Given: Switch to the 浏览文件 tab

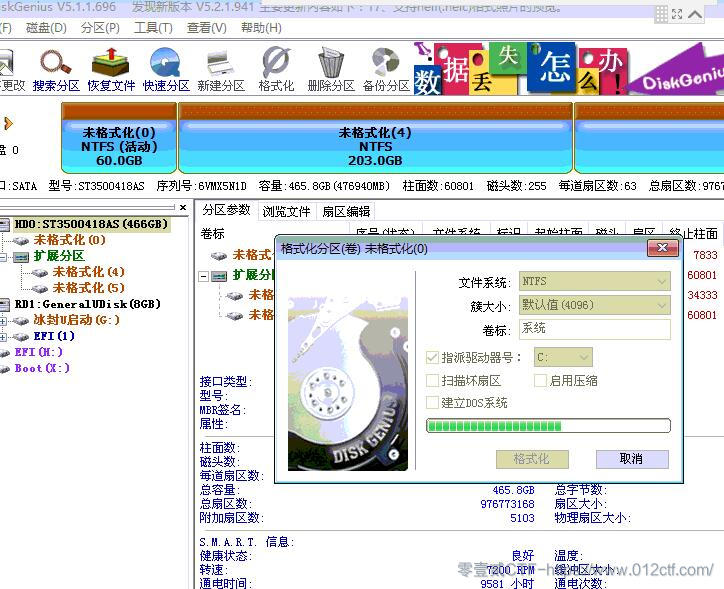Looking at the screenshot, I should (x=286, y=211).
